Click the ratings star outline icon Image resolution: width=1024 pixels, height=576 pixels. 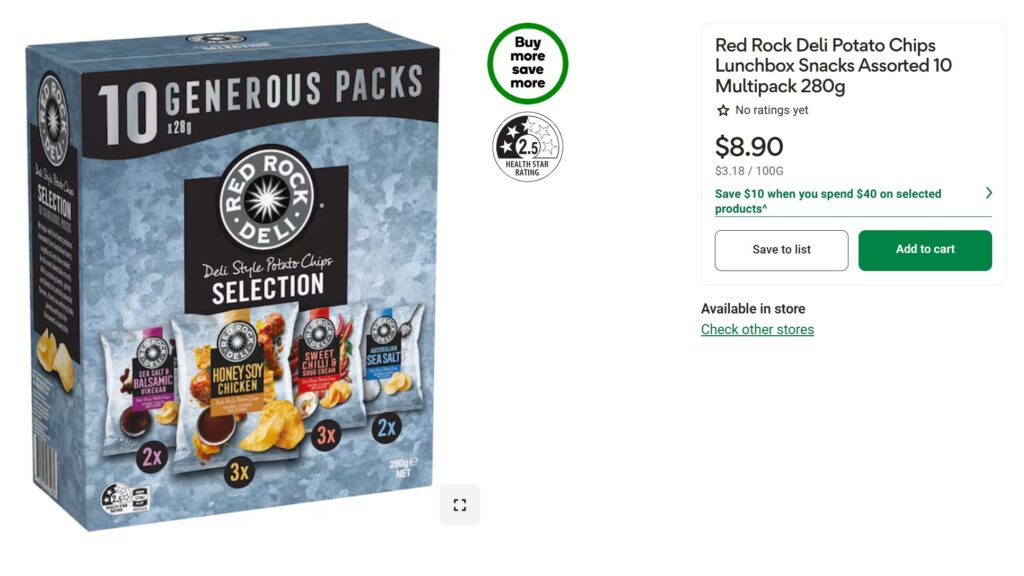tap(723, 110)
